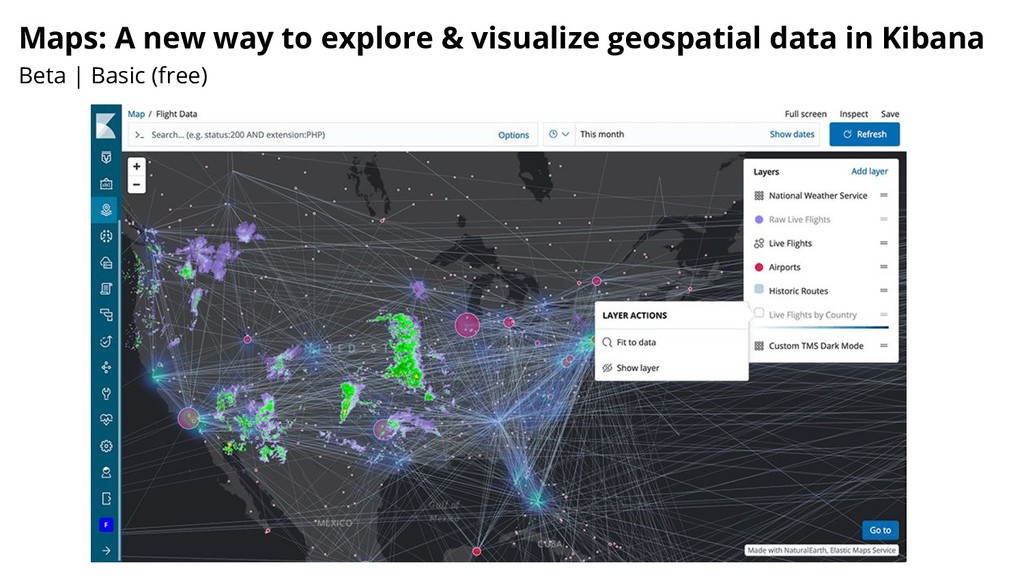Screen dimensions: 1024x576
Task: Zoom in on the map with plus button
Action: [x=136, y=167]
